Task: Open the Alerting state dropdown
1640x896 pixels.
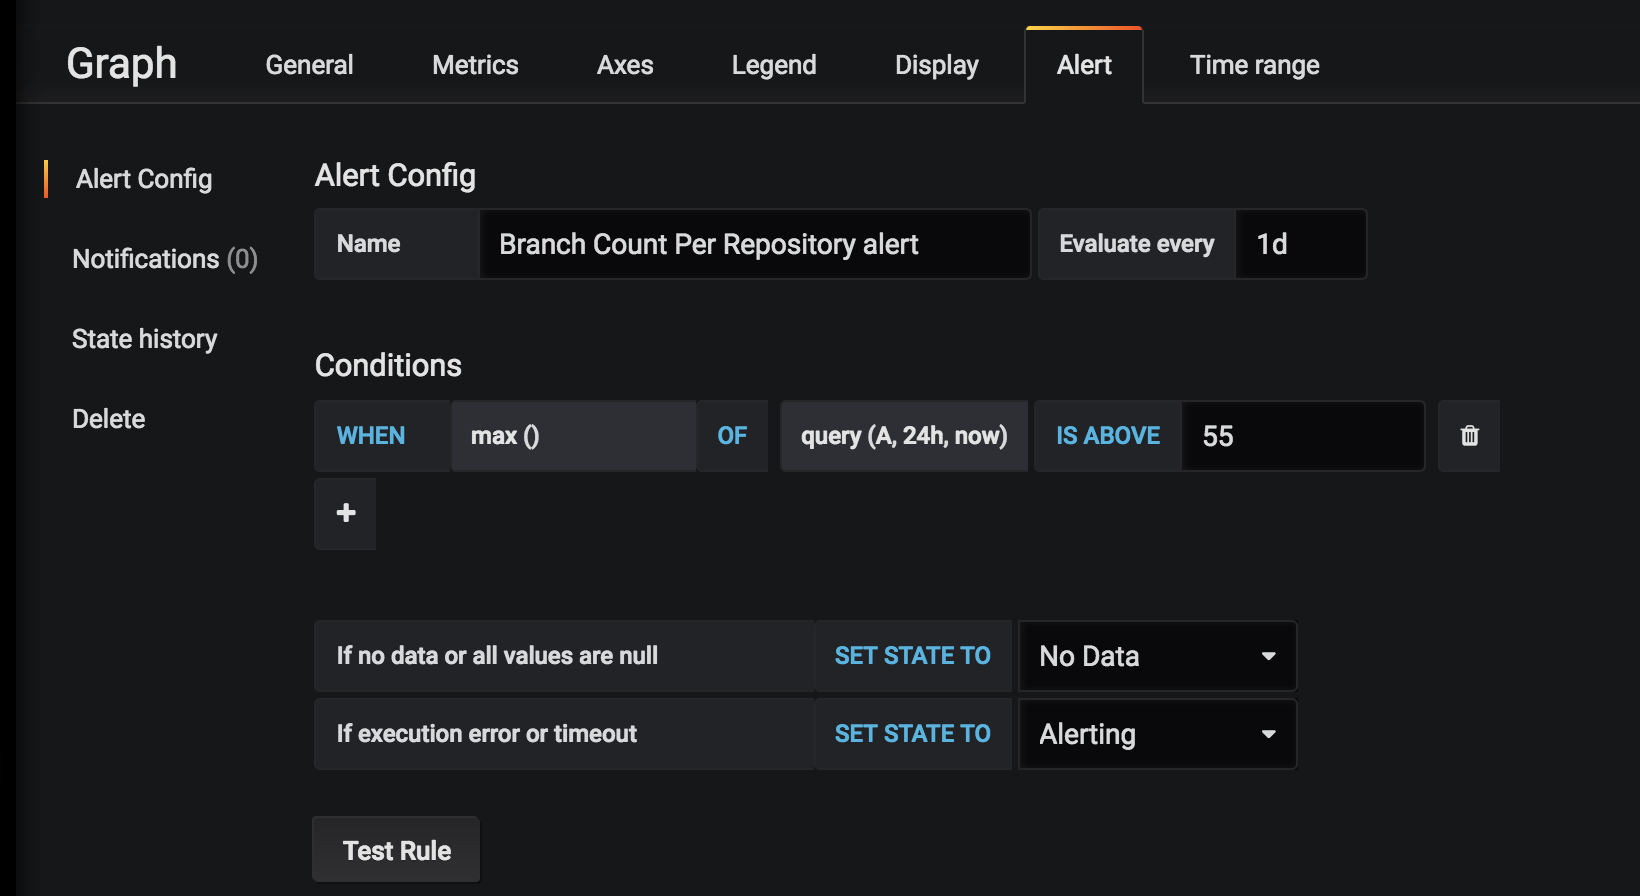Action: click(x=1157, y=734)
